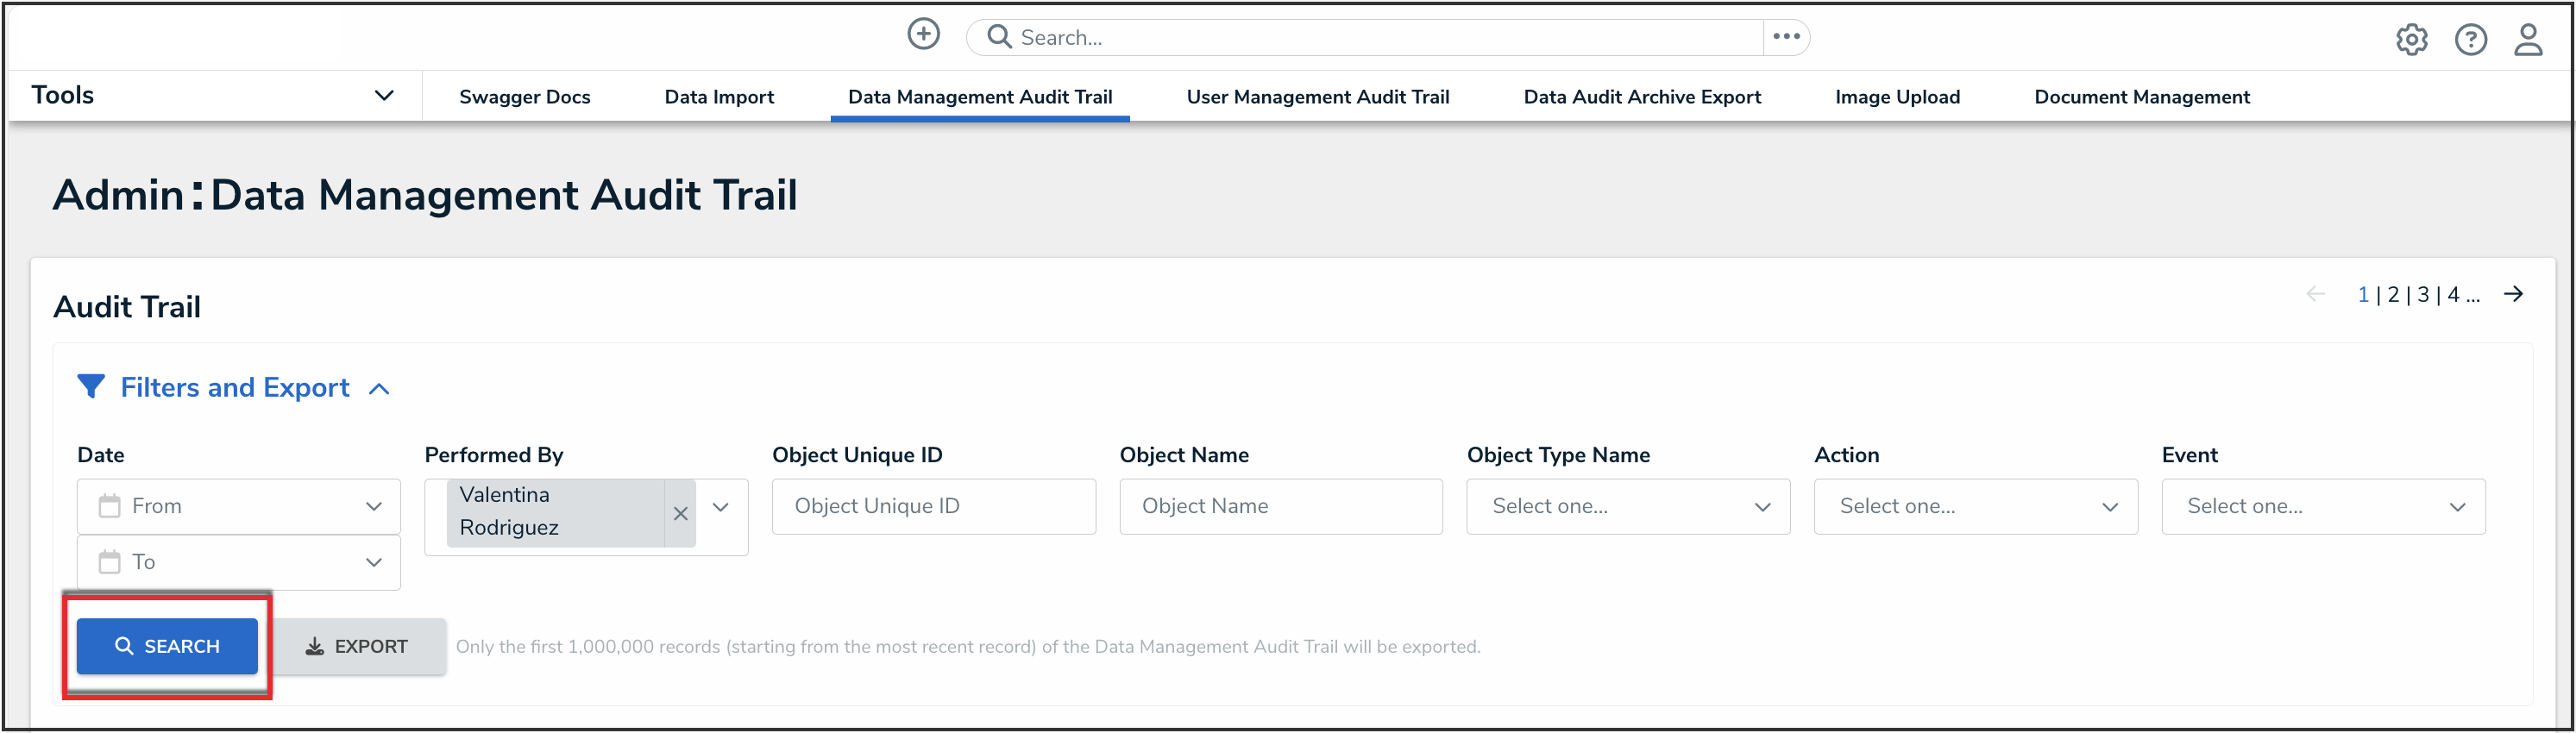Open the settings gear icon

click(x=2411, y=40)
